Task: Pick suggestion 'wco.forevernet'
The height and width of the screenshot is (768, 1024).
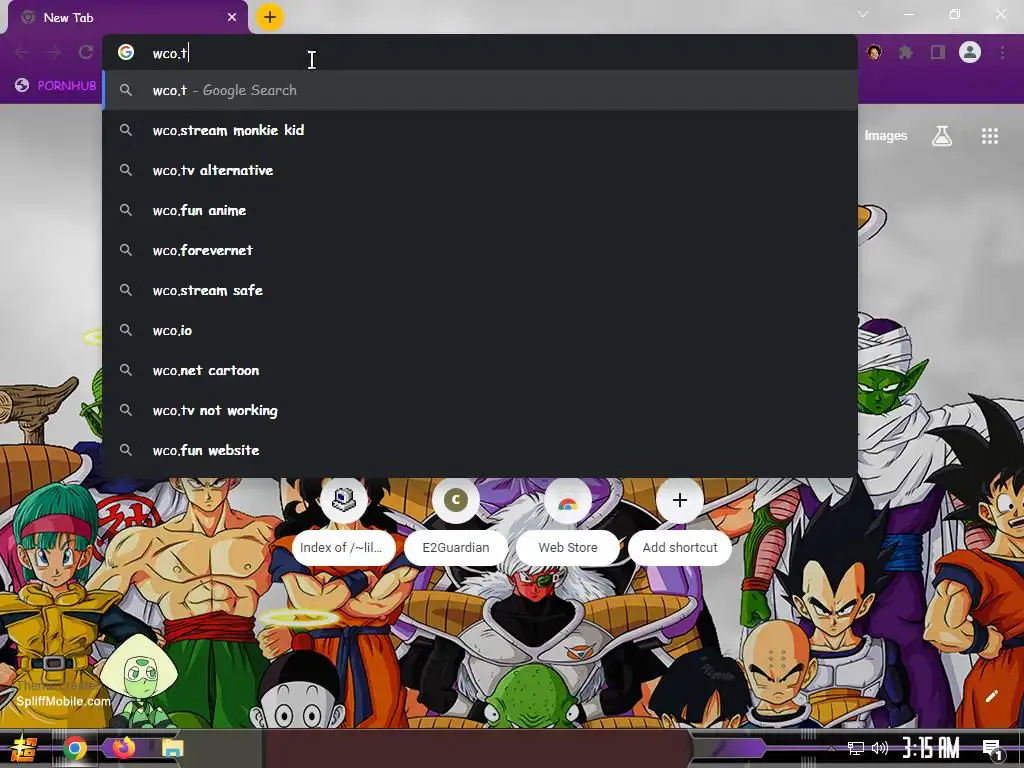Action: (479, 250)
